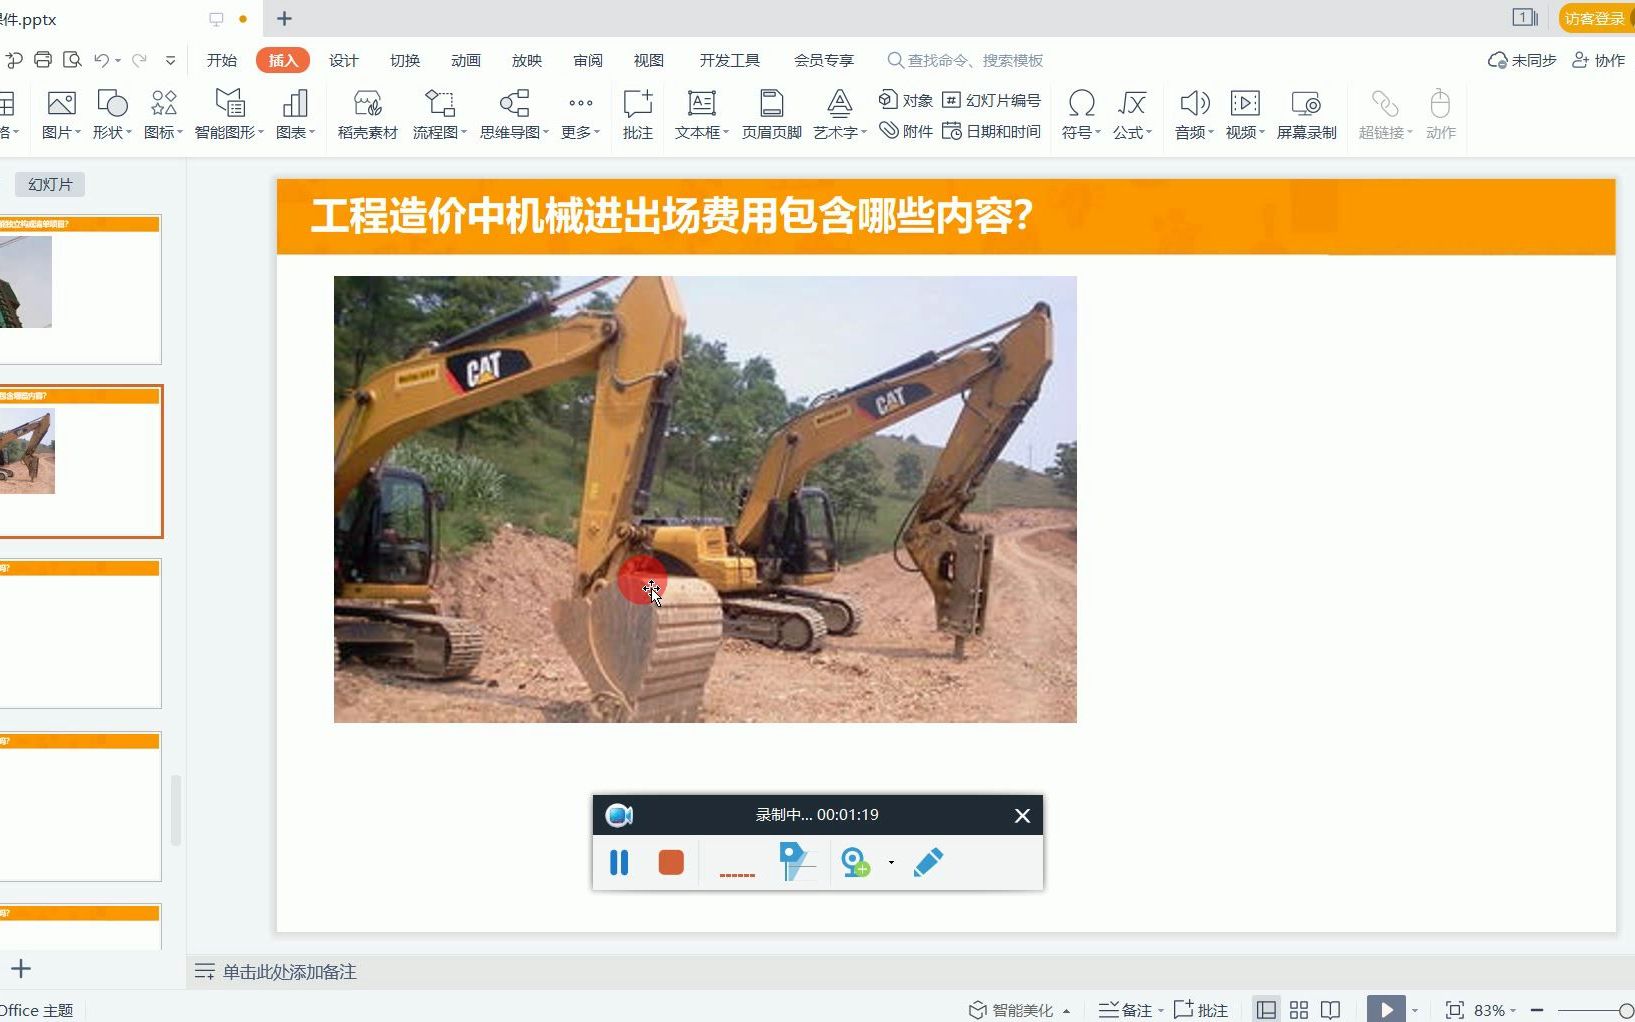Insert a Flowchart
The width and height of the screenshot is (1635, 1022).
(439, 114)
